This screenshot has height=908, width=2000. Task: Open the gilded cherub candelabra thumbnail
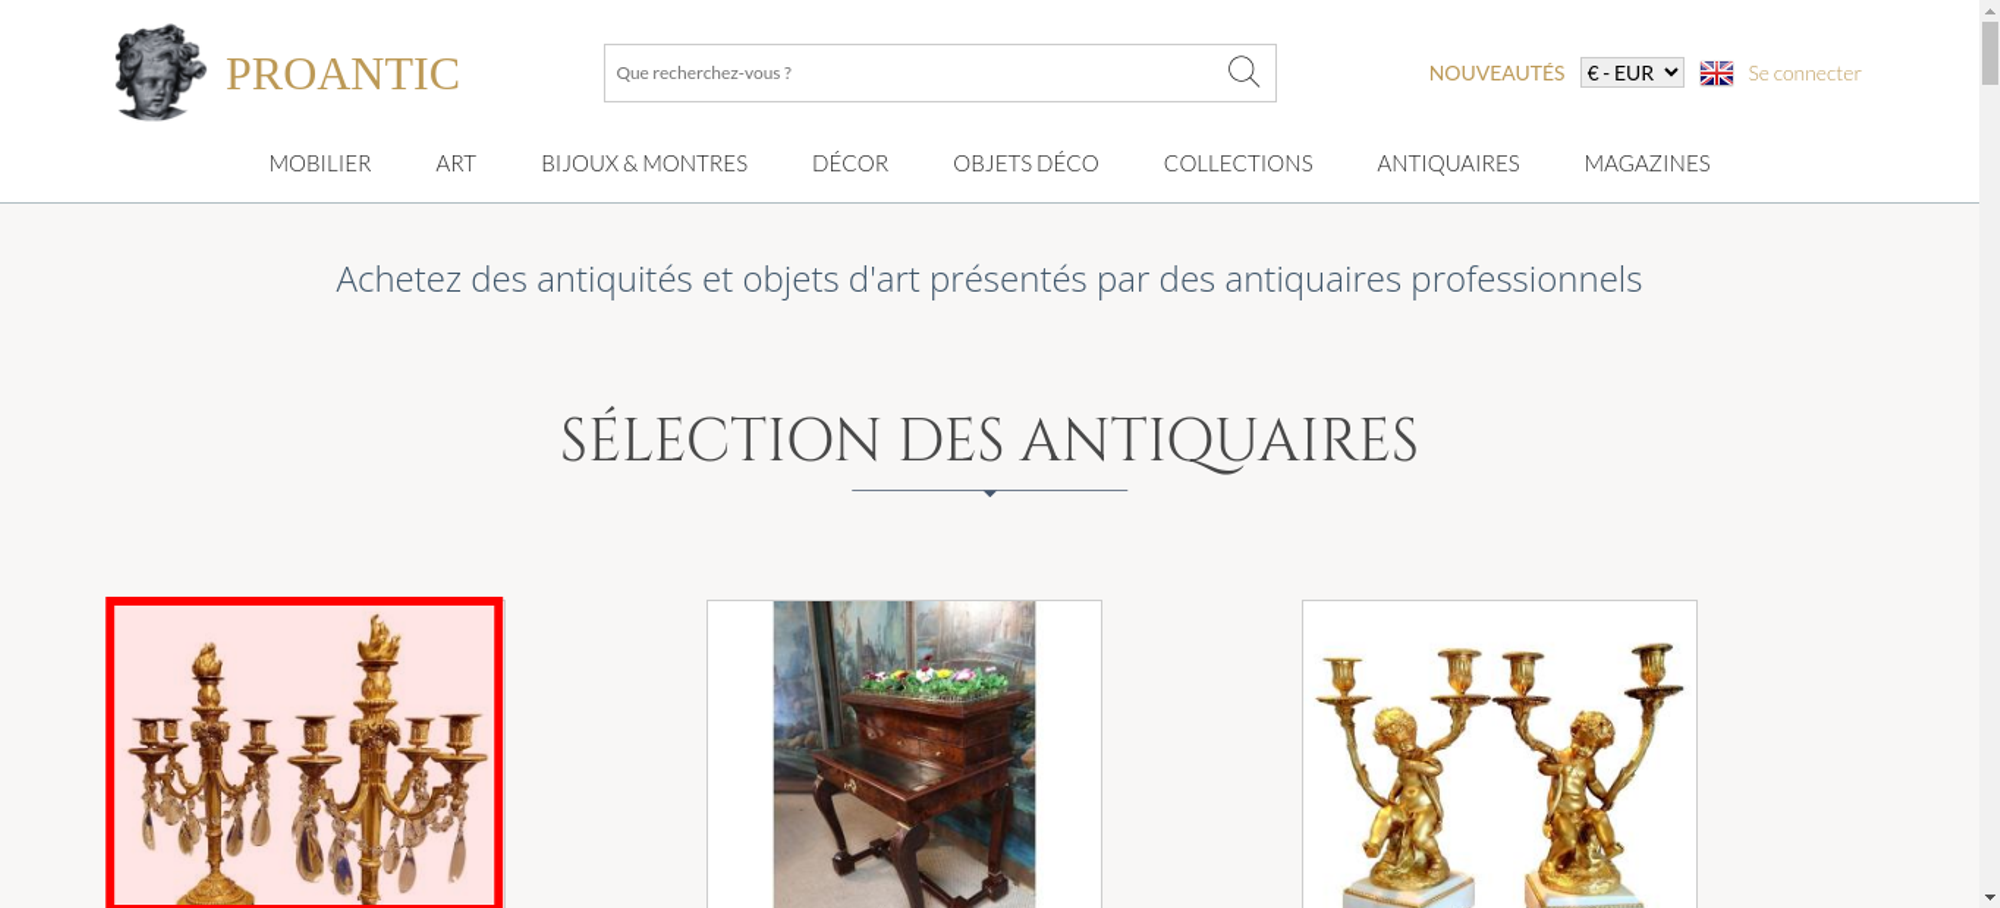tap(1499, 754)
